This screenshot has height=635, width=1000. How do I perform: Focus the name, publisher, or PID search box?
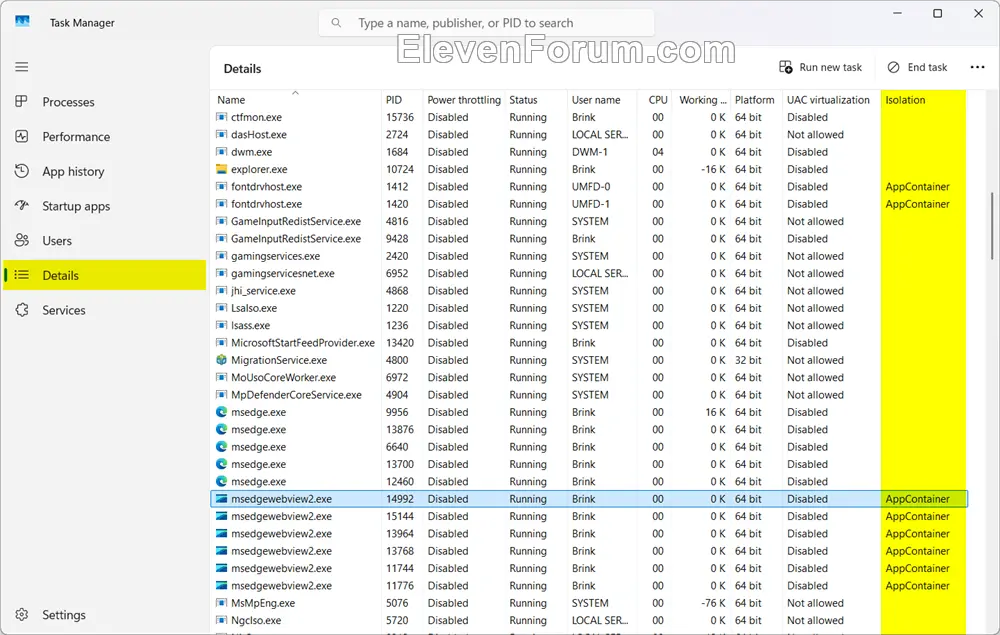click(486, 23)
